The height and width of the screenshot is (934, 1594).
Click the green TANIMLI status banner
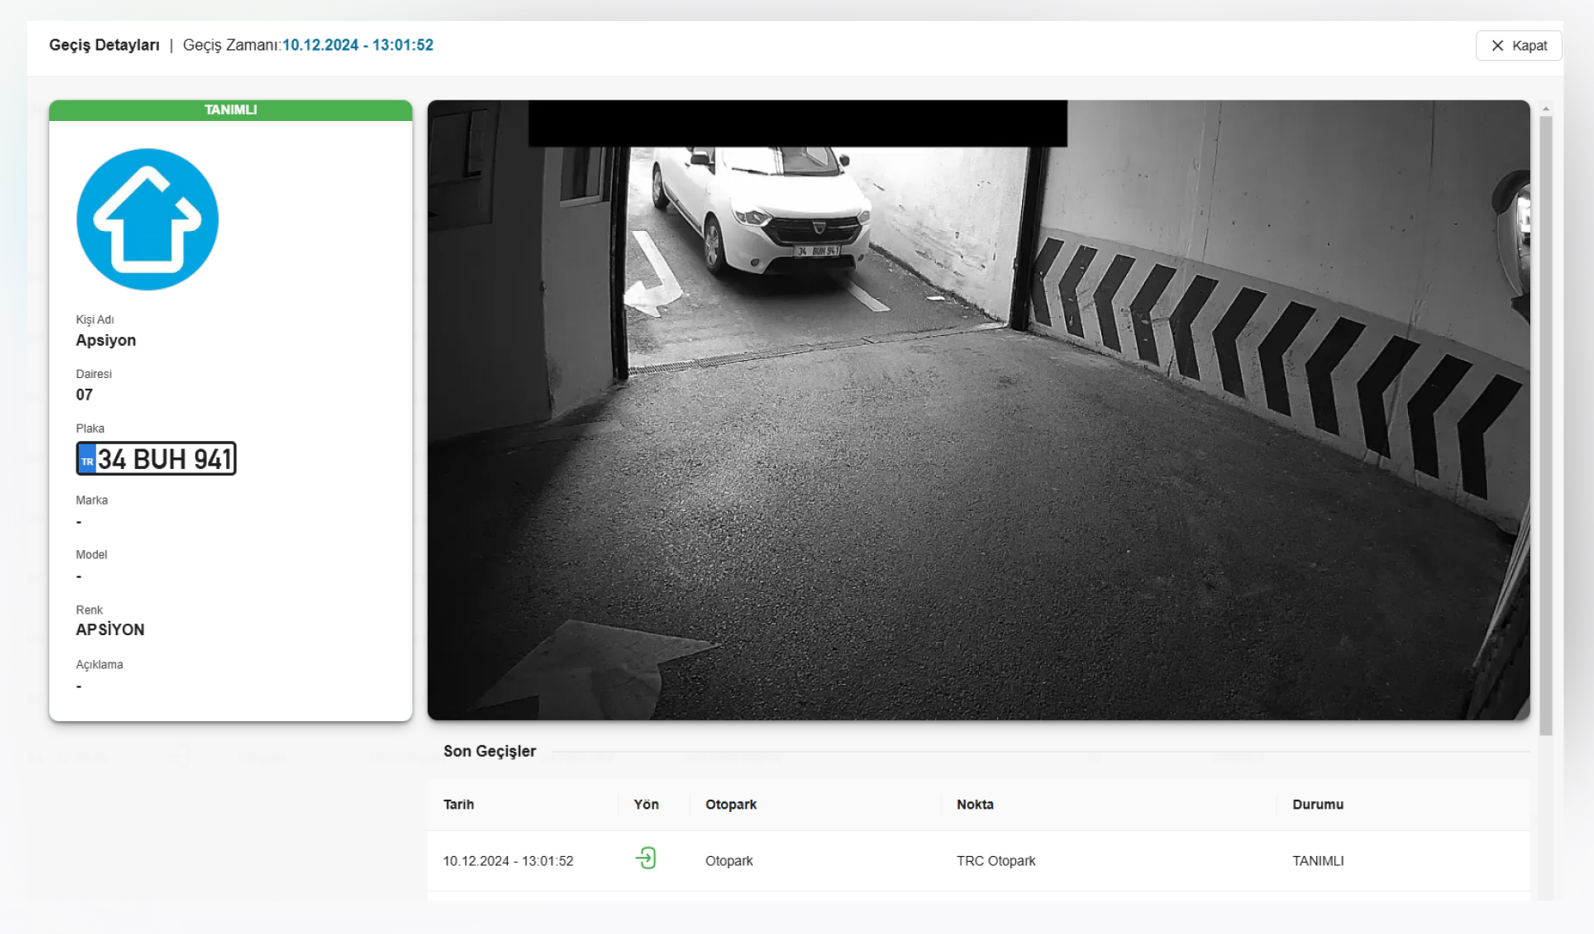pos(230,110)
